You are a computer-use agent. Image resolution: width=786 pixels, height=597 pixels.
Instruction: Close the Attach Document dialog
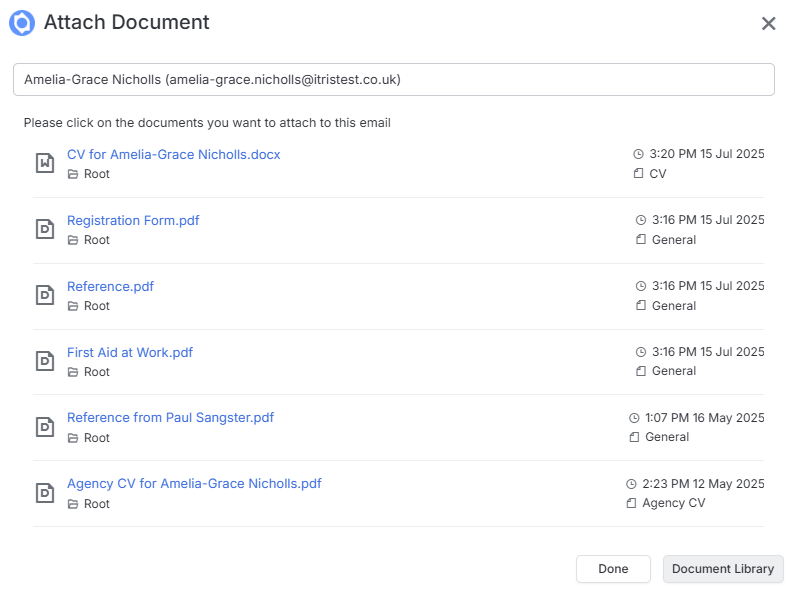[x=768, y=24]
